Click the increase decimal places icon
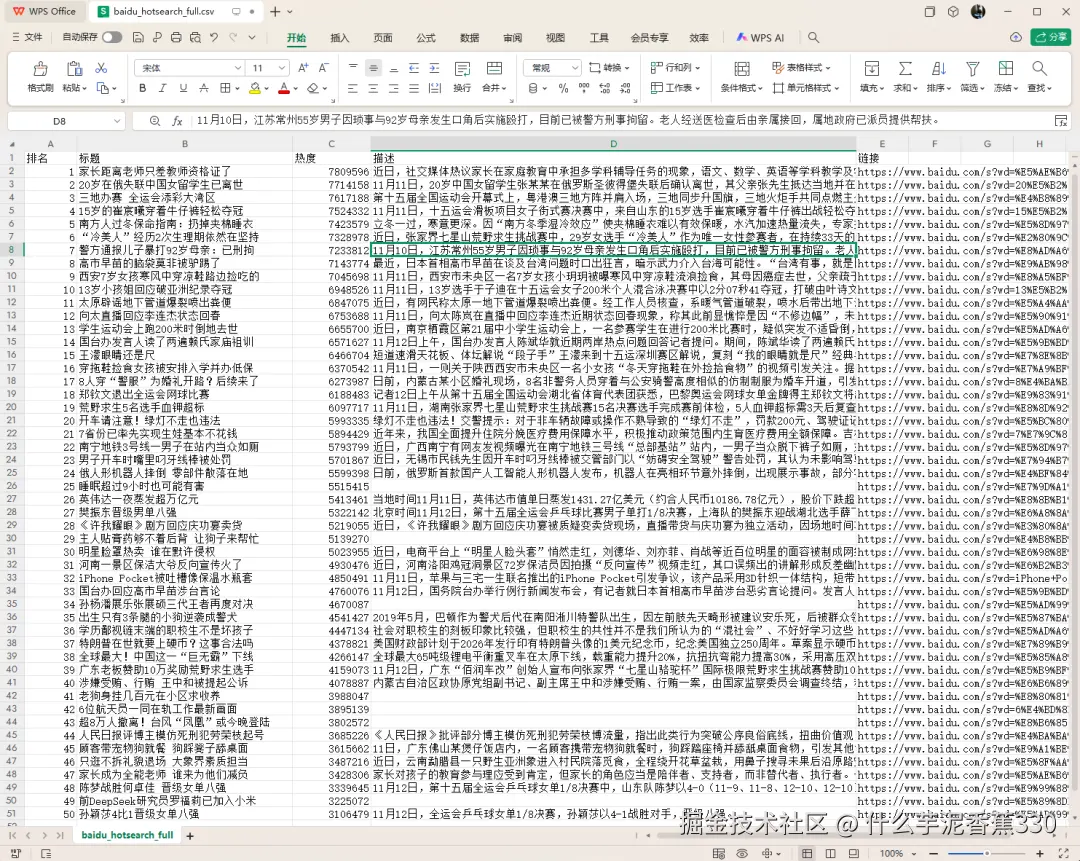The height and width of the screenshot is (861, 1080). click(605, 88)
